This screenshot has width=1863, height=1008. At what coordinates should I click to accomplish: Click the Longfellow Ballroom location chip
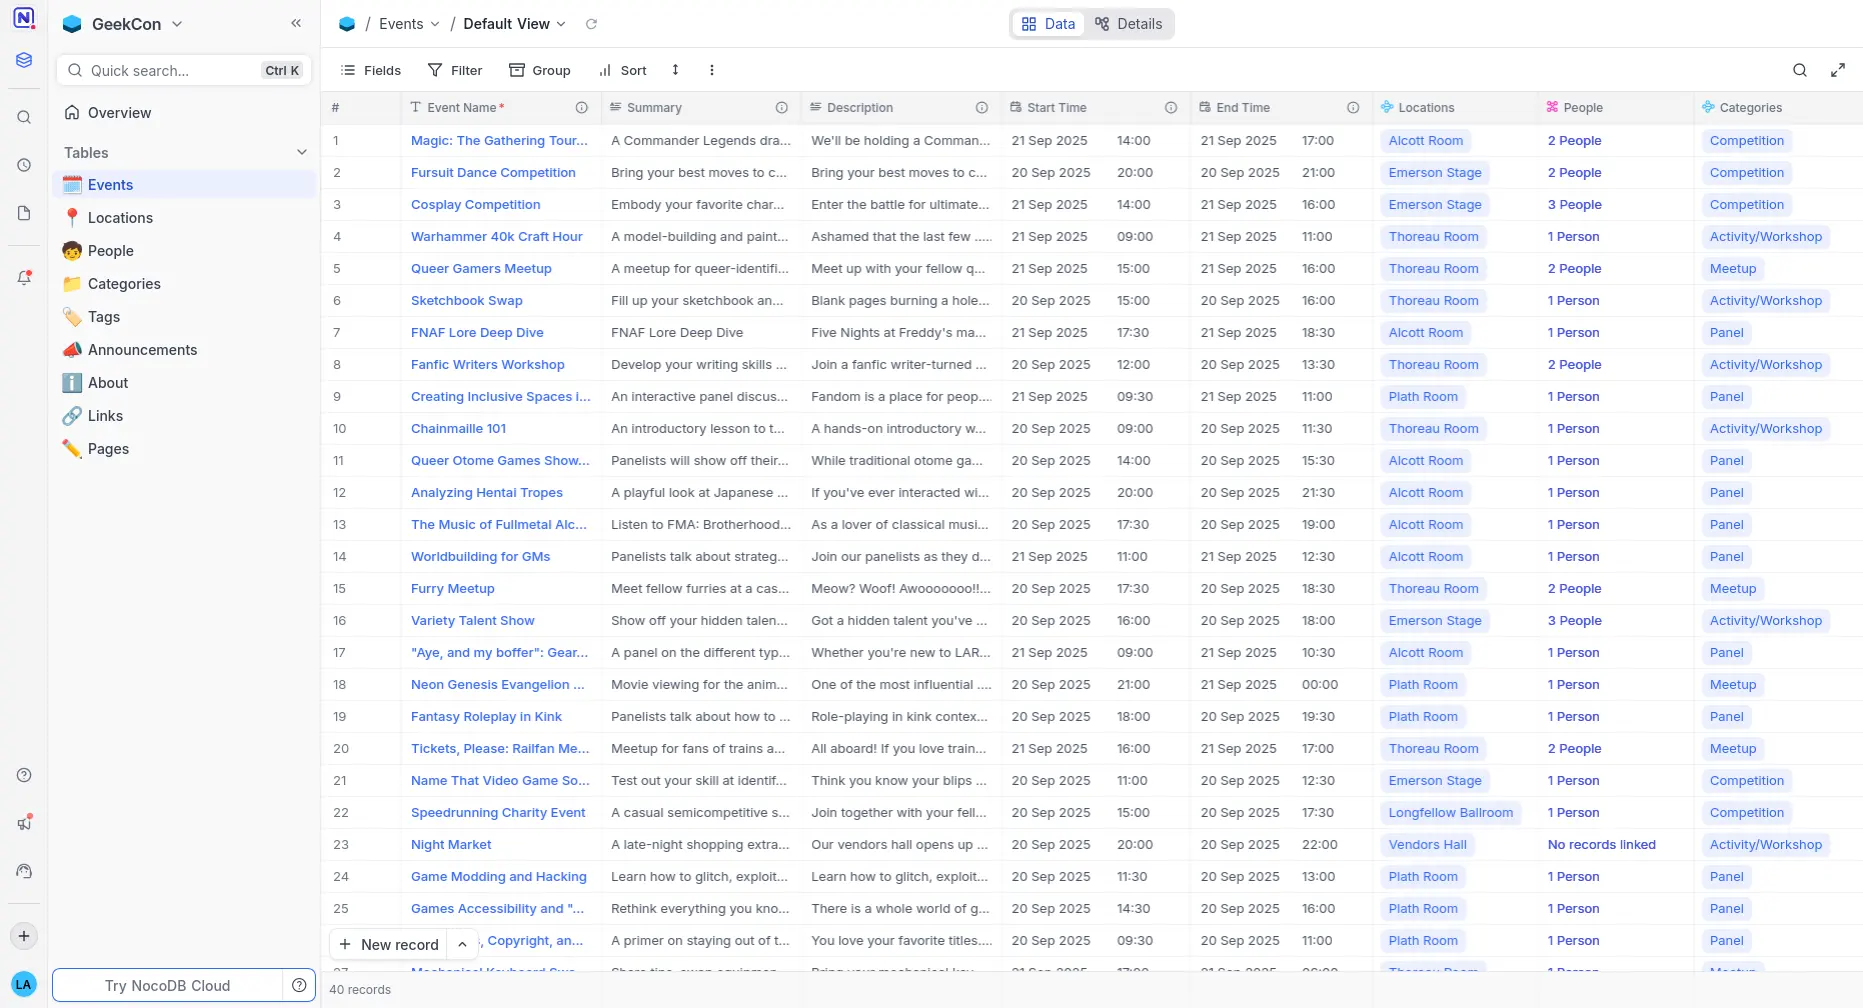pyautogui.click(x=1450, y=813)
